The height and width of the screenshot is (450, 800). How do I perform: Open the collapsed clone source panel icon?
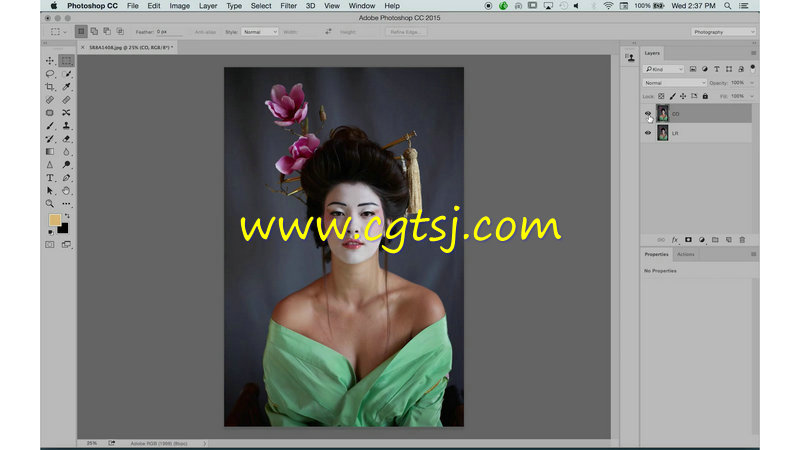click(631, 58)
